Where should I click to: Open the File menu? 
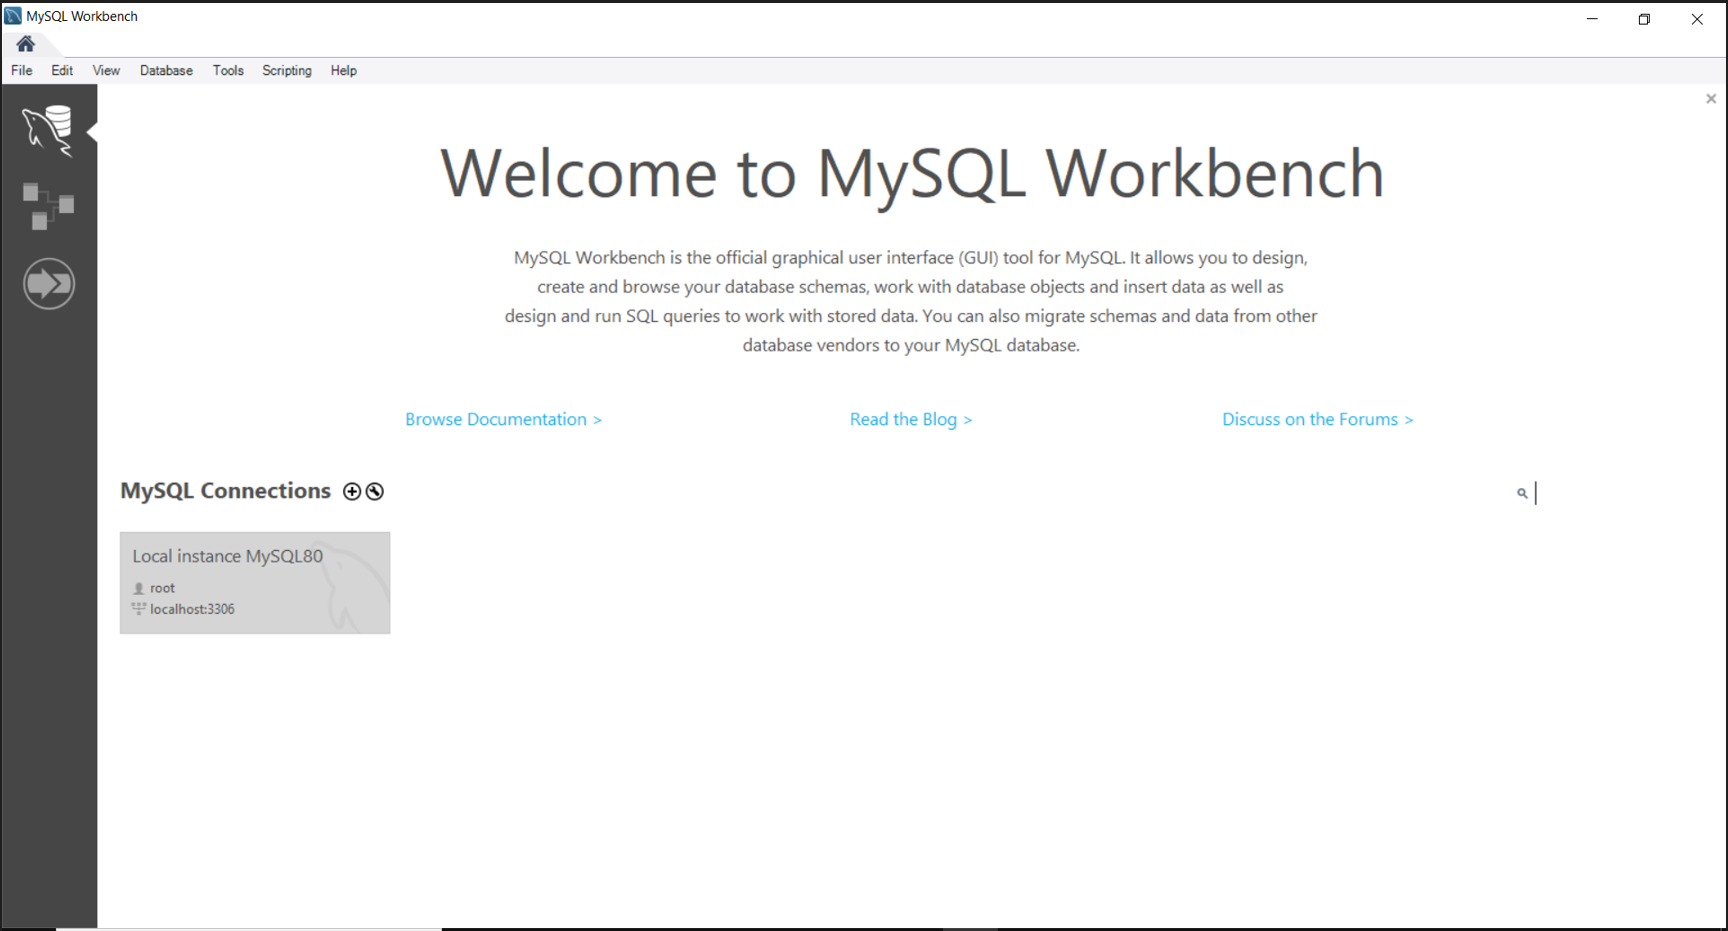[x=21, y=70]
